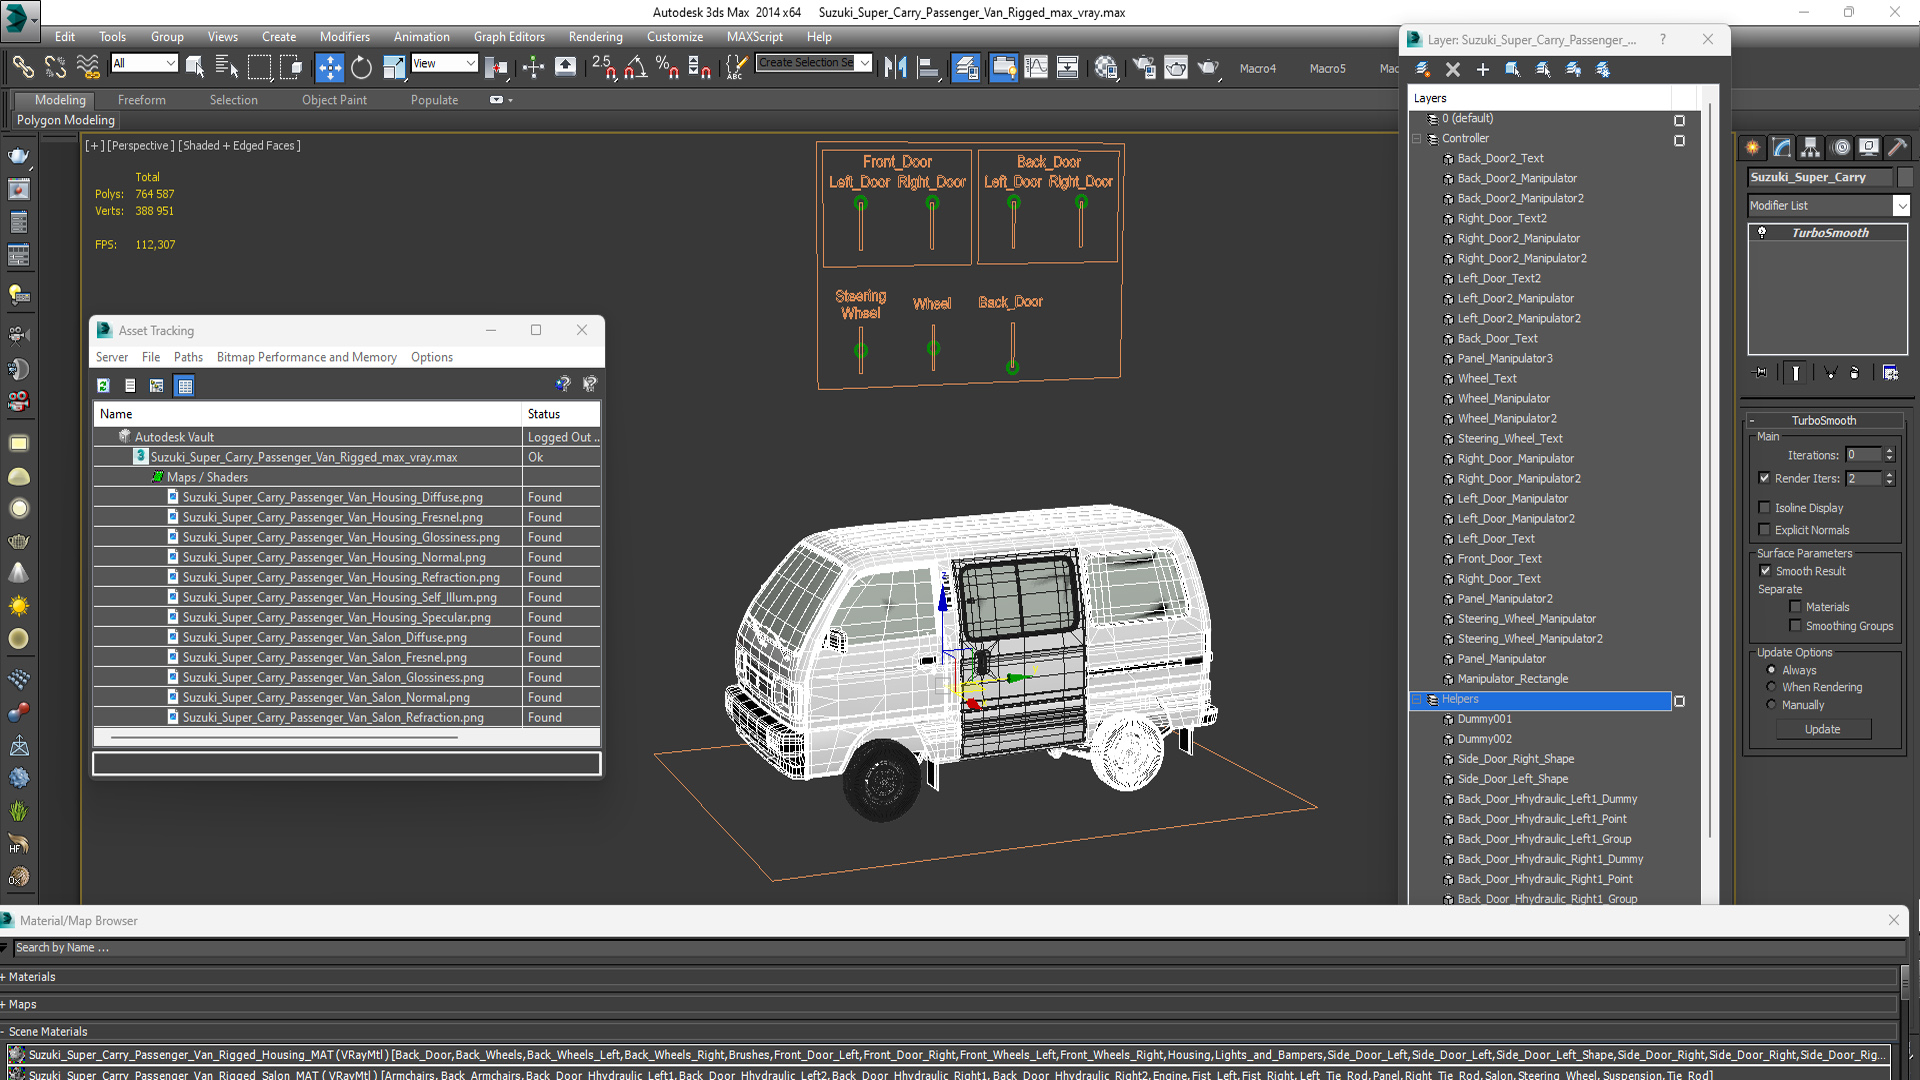
Task: Open Render Setup teapot icon
Action: coord(1144,67)
